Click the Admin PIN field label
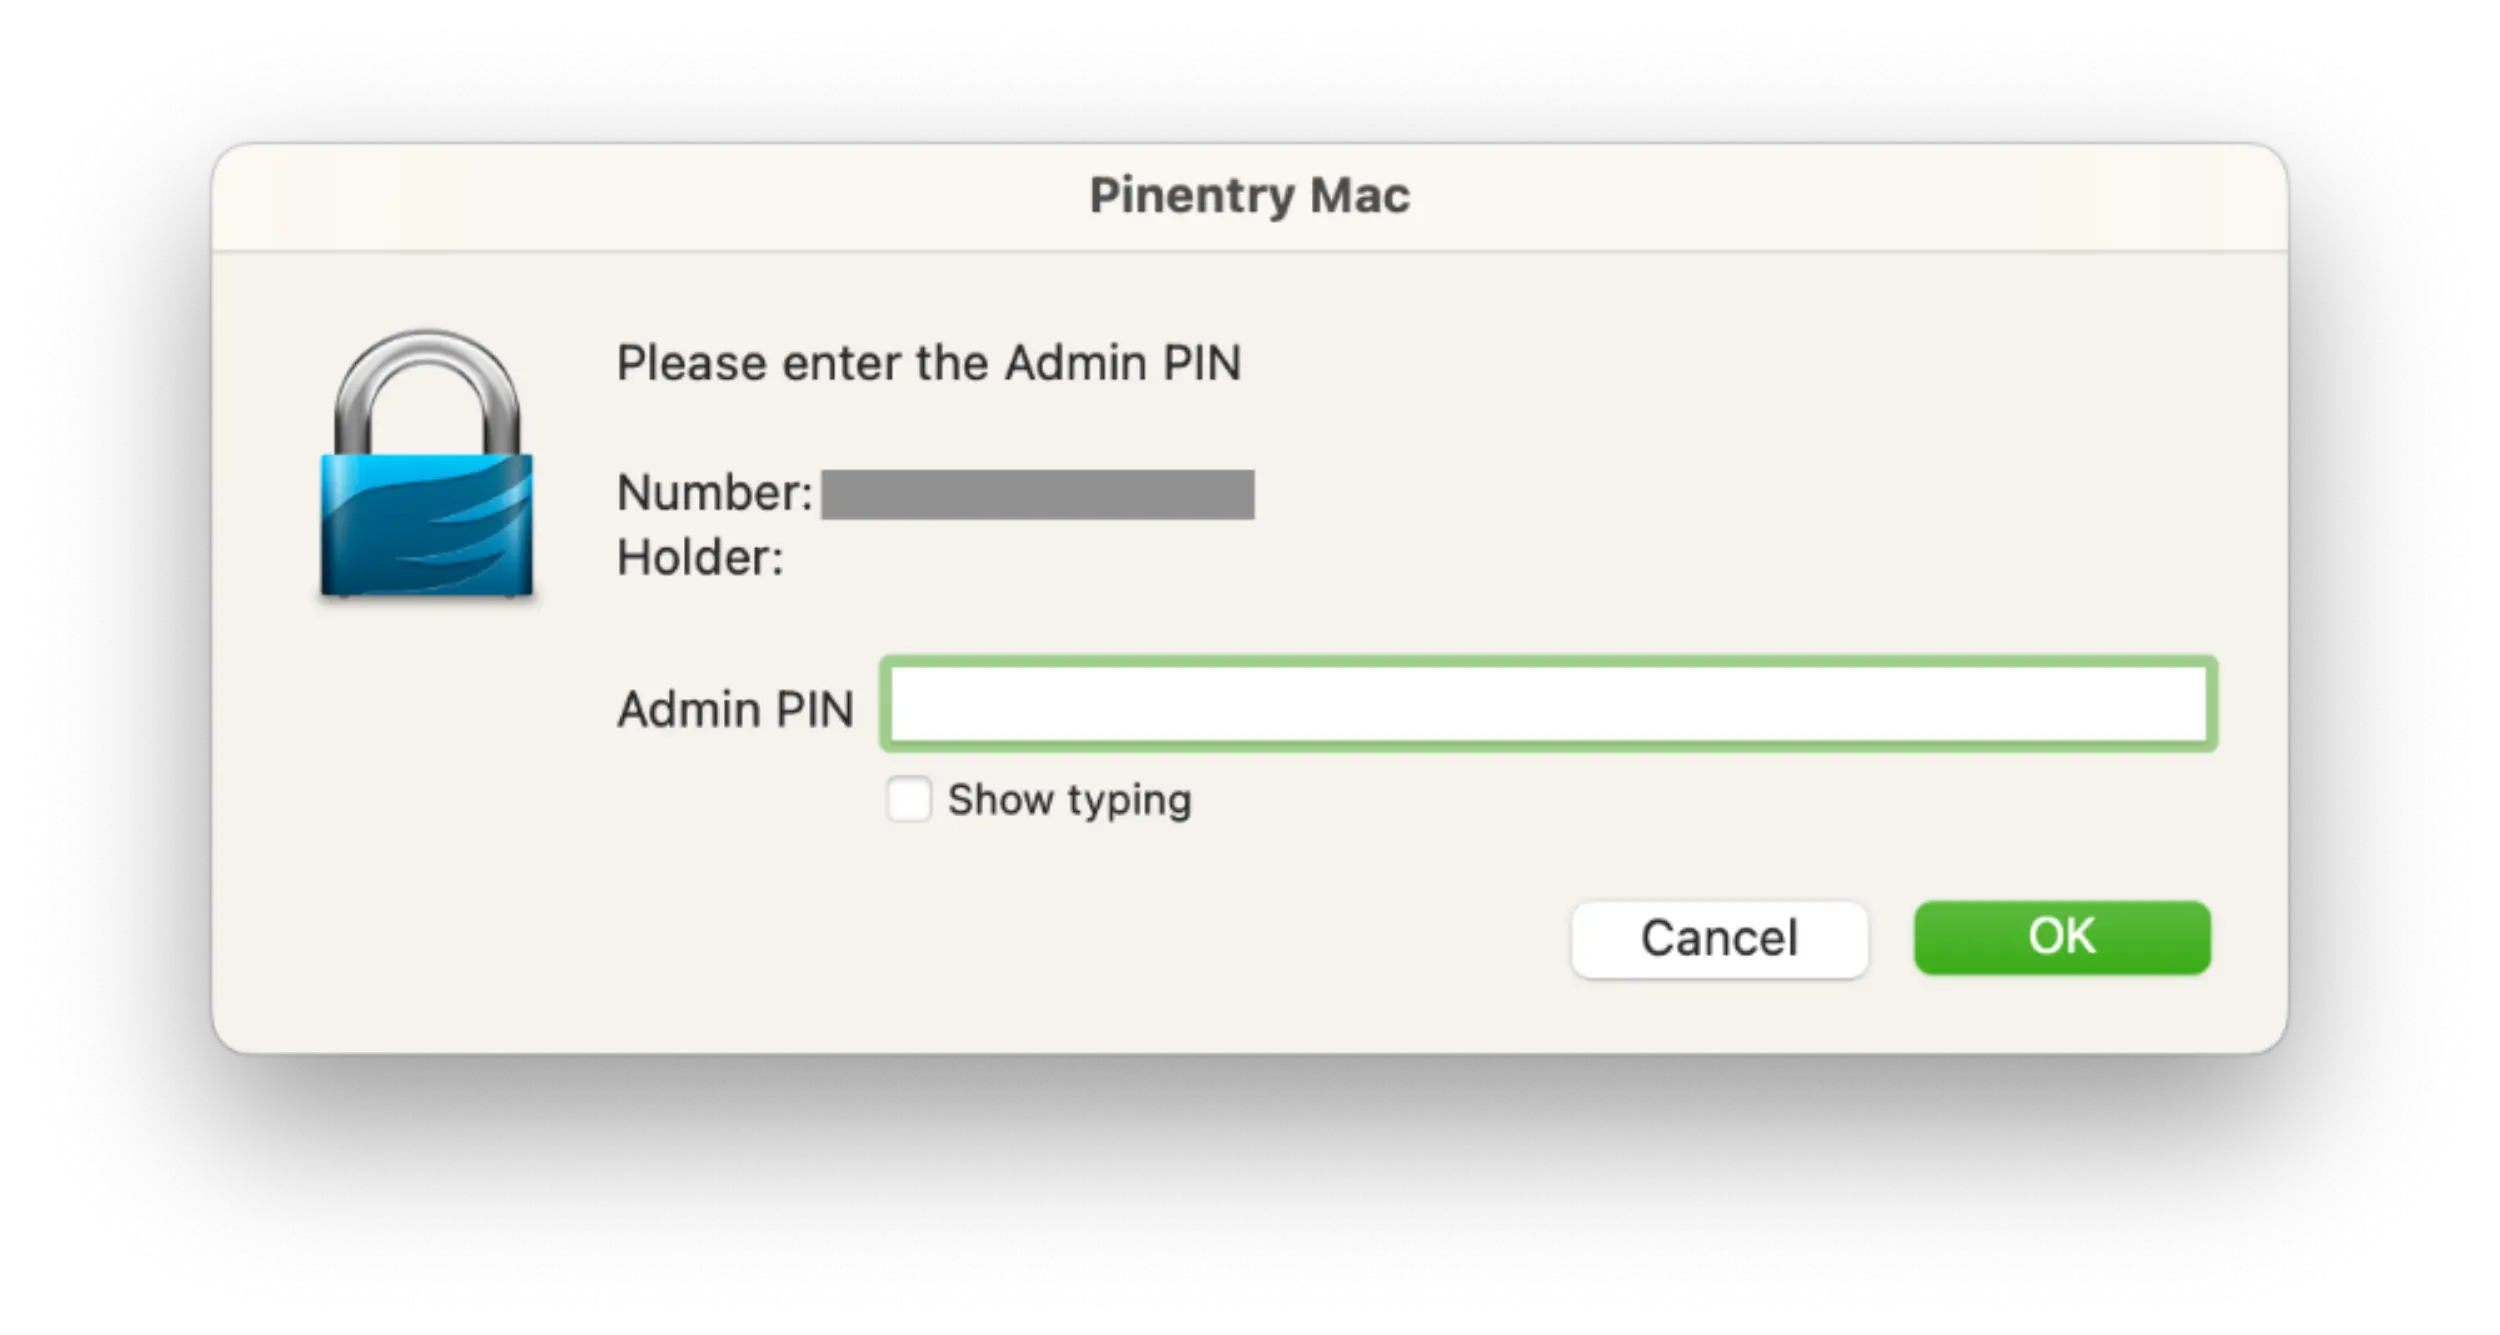 coord(736,709)
